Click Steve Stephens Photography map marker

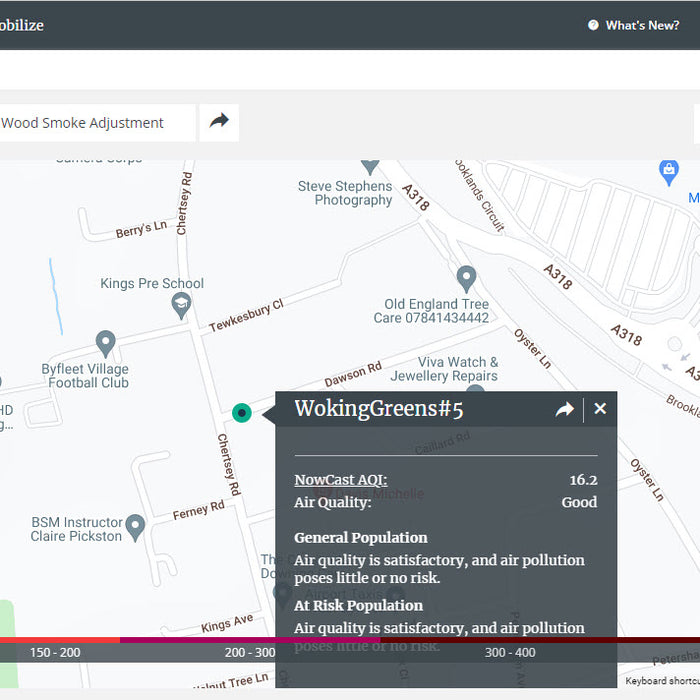click(371, 164)
